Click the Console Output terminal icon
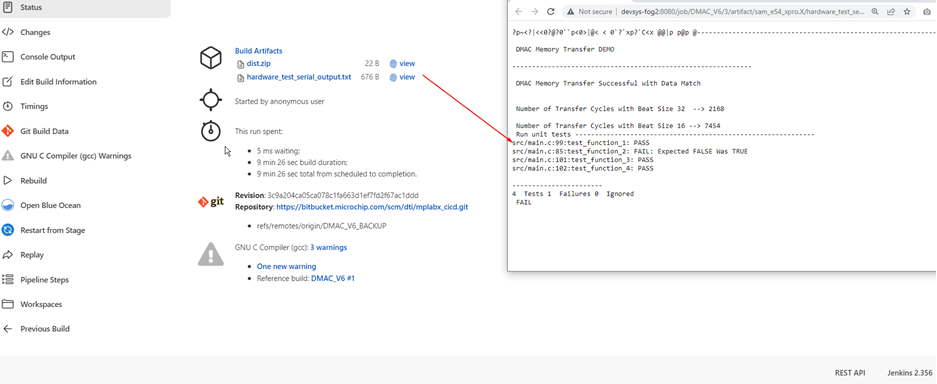 pos(8,57)
